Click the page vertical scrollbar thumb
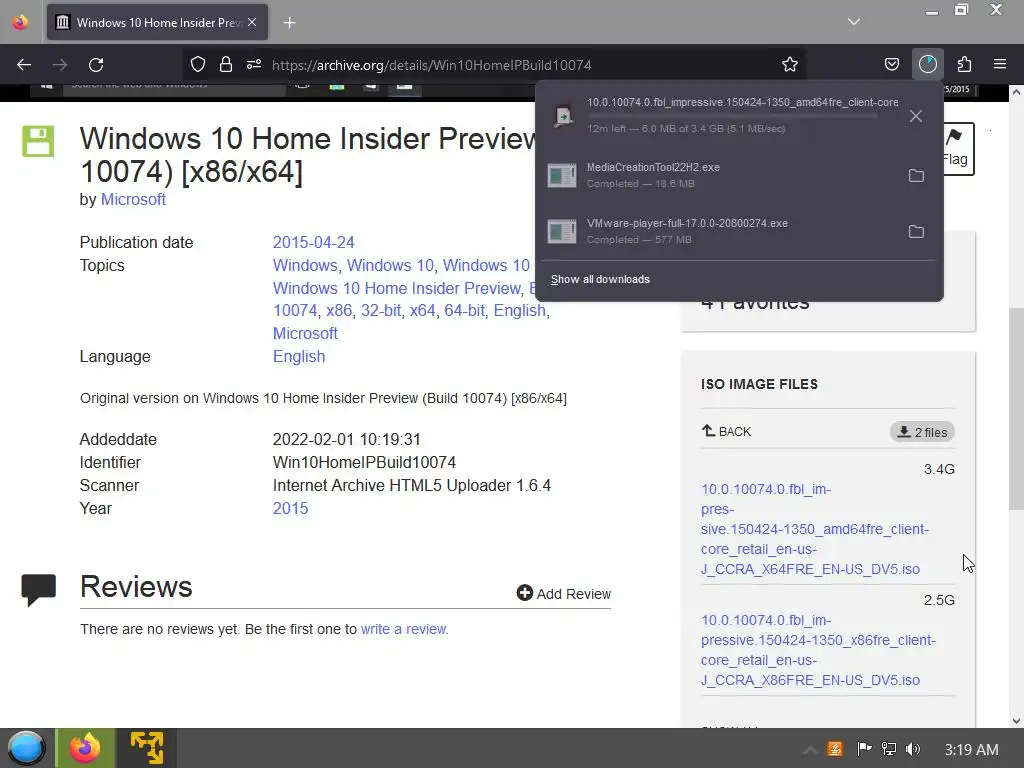The image size is (1024, 768). (1016, 408)
